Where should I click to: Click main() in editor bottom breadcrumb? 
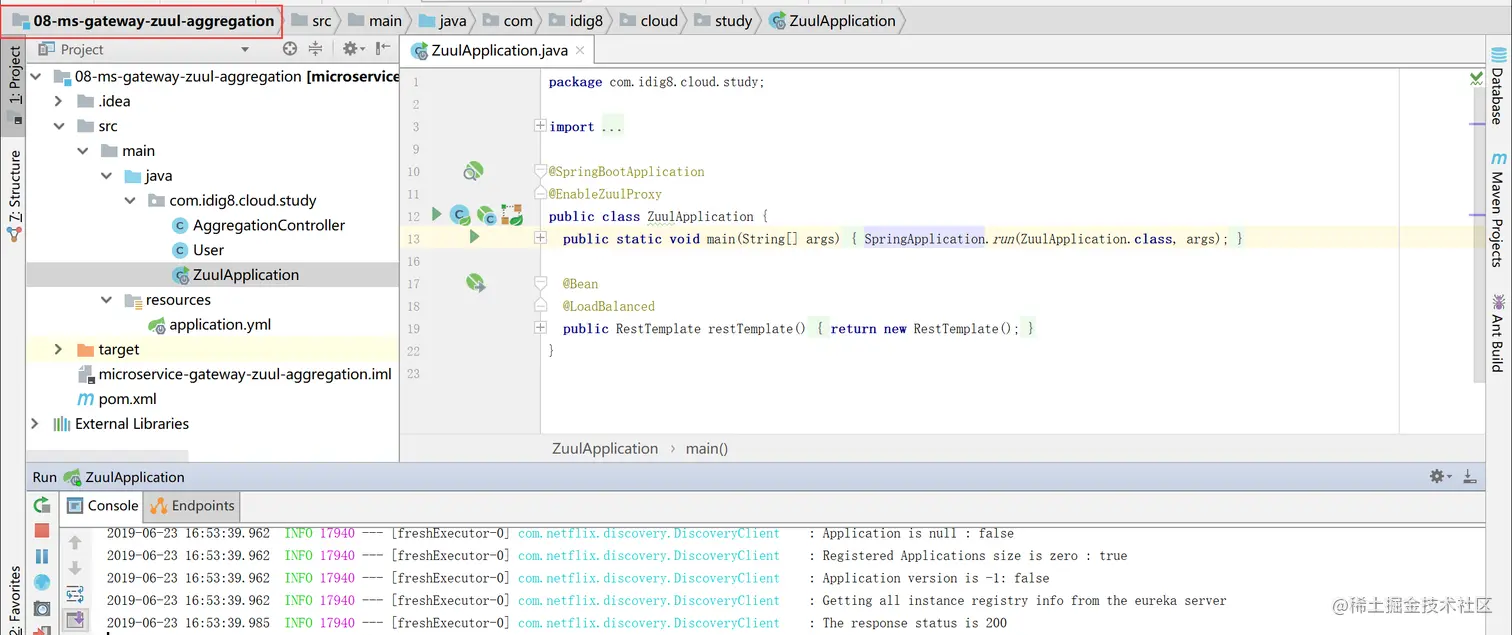pyautogui.click(x=707, y=449)
